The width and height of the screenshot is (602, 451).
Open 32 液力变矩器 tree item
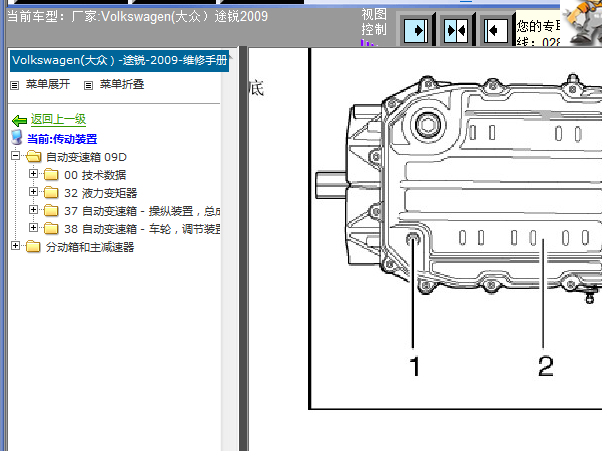(x=101, y=193)
